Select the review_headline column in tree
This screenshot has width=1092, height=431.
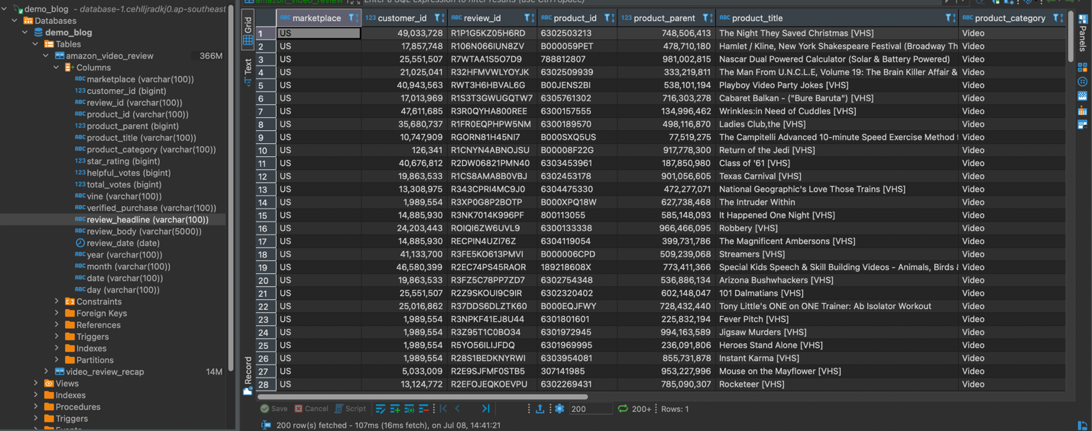[141, 219]
